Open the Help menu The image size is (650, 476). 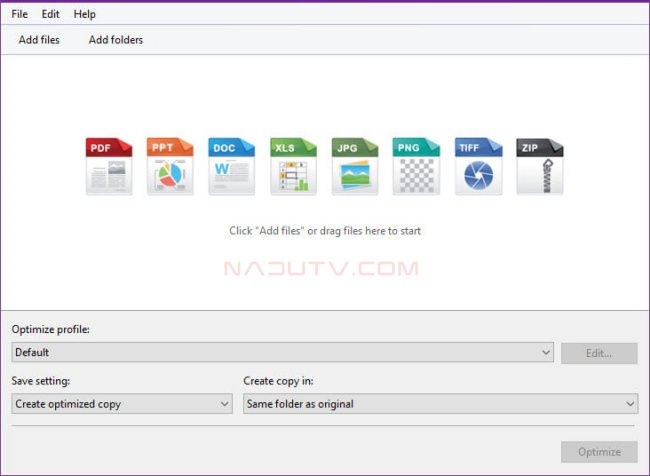(x=85, y=14)
